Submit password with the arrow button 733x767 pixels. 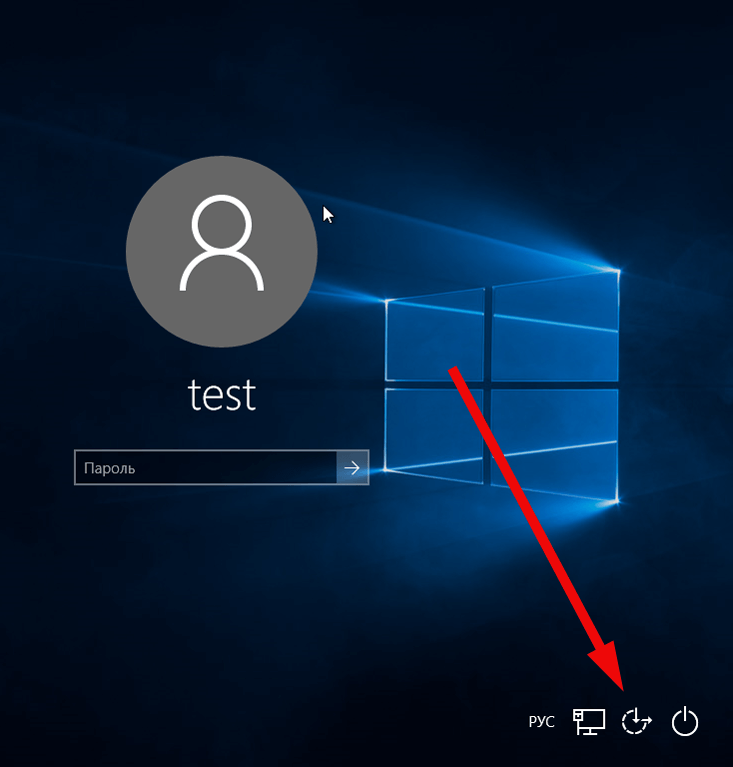pyautogui.click(x=352, y=468)
